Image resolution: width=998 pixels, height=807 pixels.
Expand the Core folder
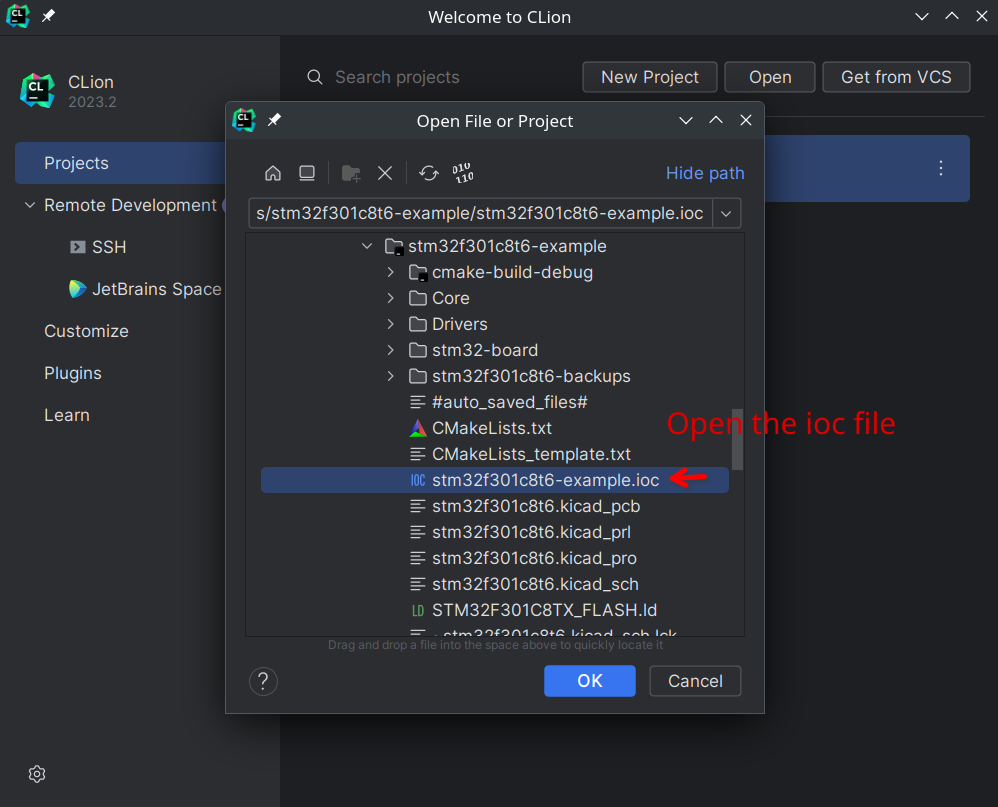click(390, 298)
